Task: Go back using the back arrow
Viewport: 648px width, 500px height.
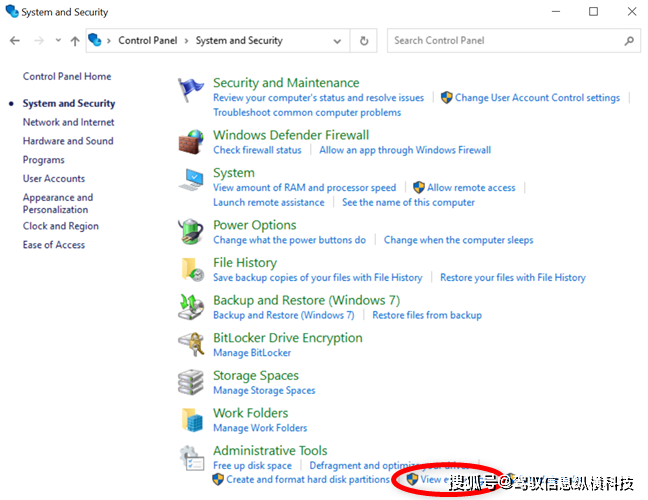Action: click(x=15, y=40)
